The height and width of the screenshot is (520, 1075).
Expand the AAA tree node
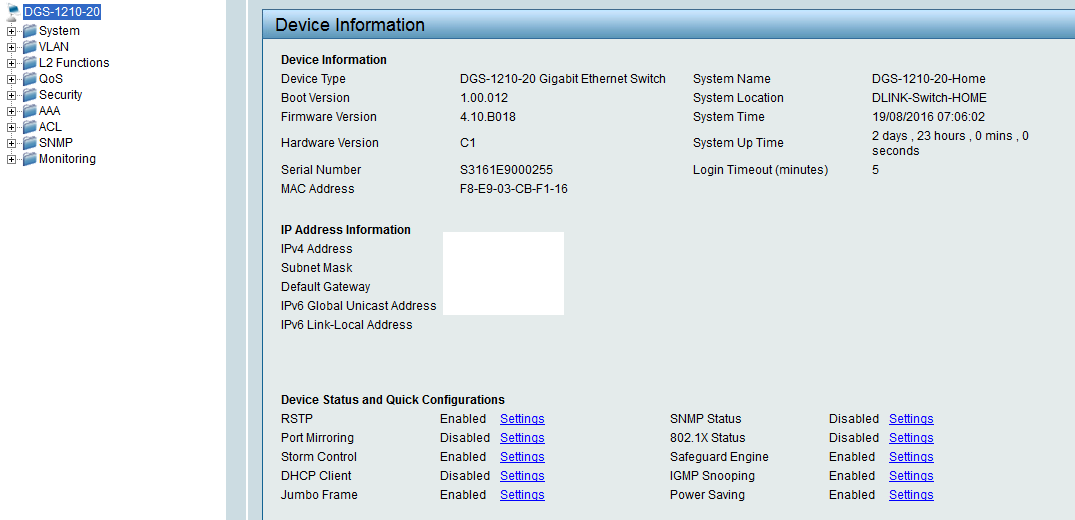(11, 111)
